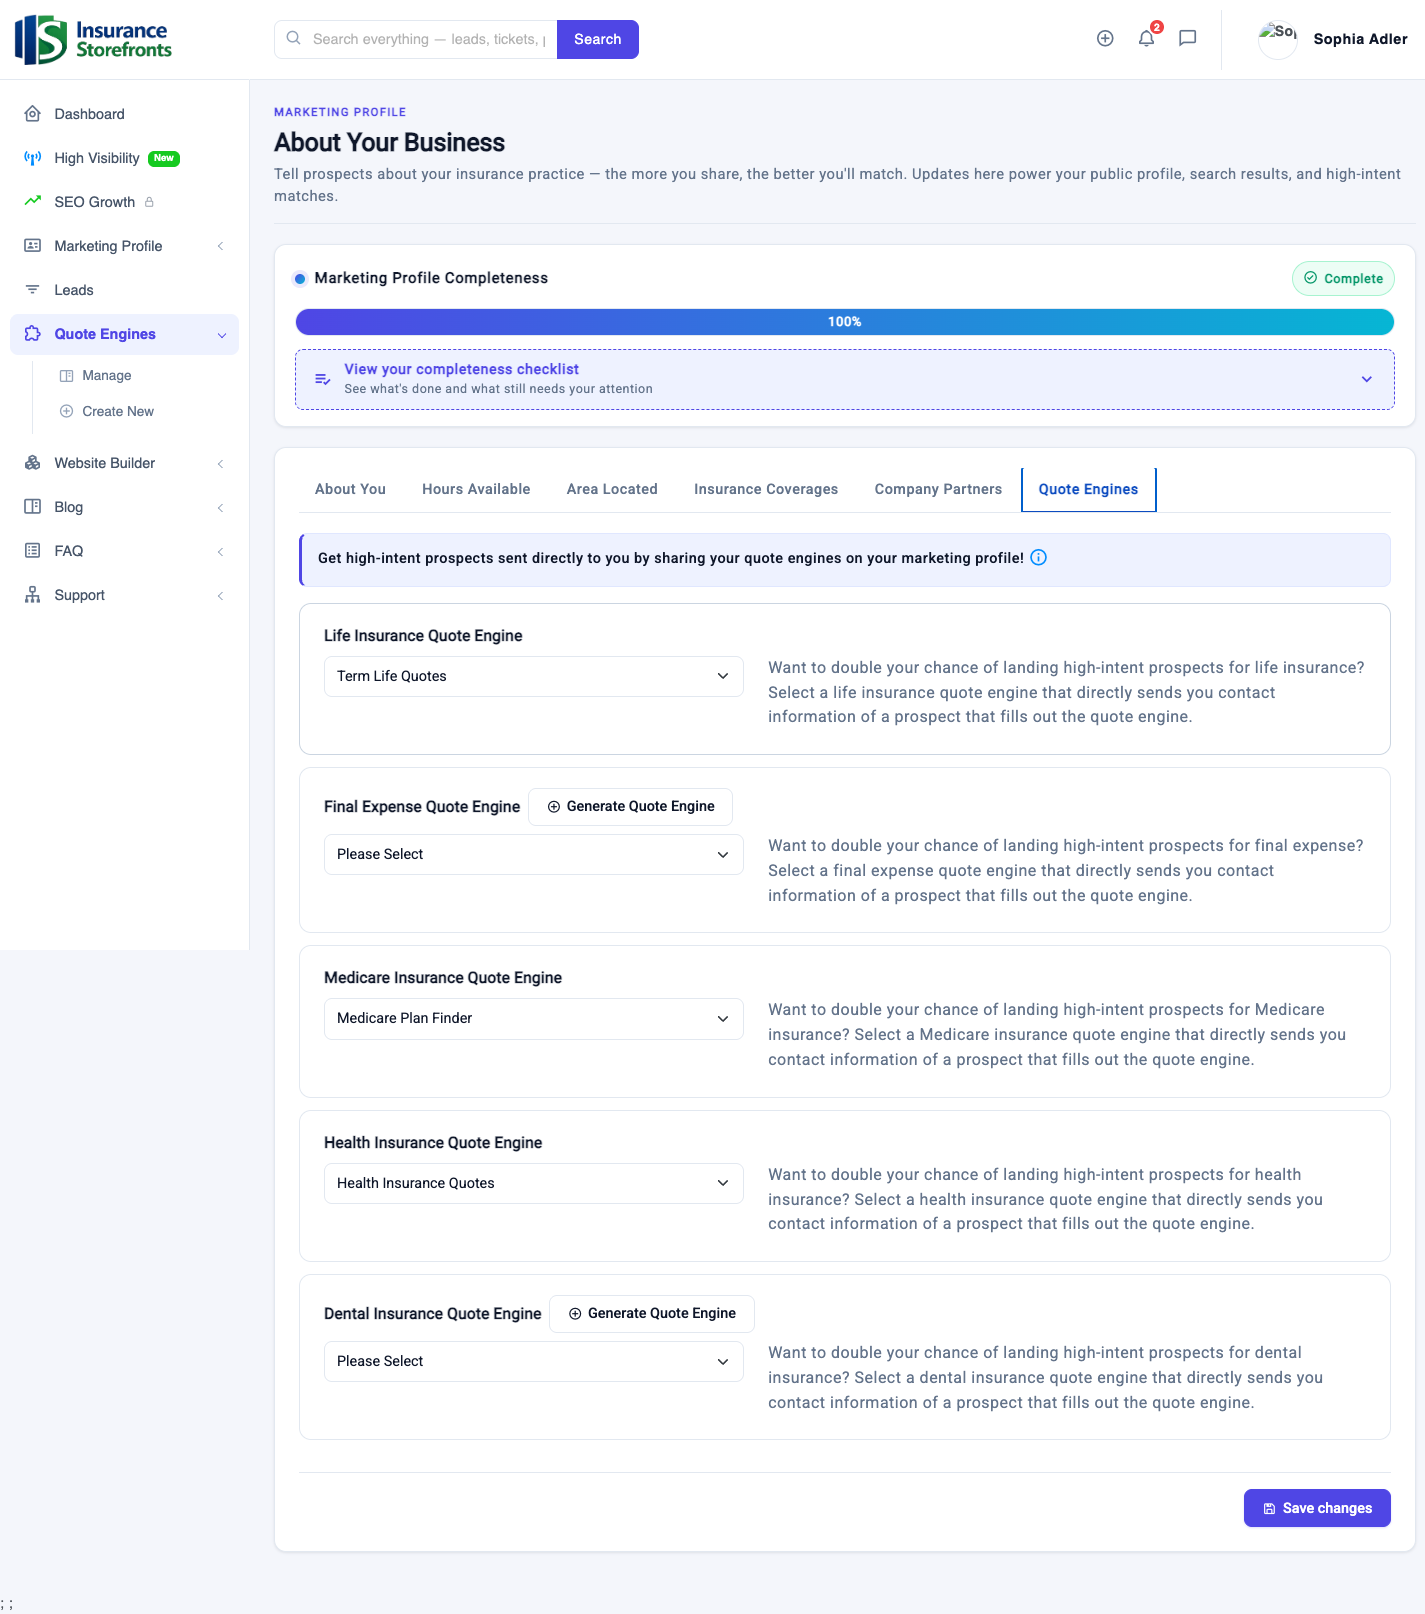Click the Insurance Storefronts logo

93,39
